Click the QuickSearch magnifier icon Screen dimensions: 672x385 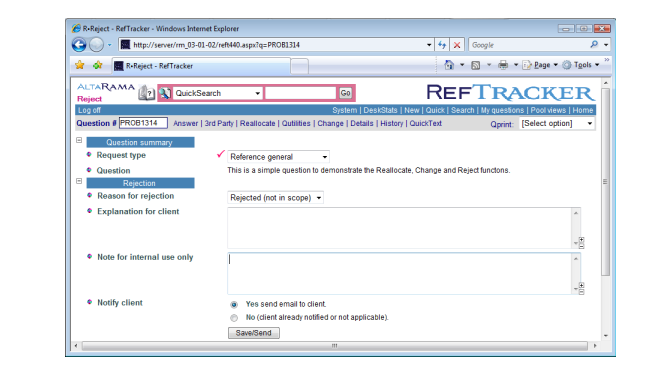pos(165,93)
